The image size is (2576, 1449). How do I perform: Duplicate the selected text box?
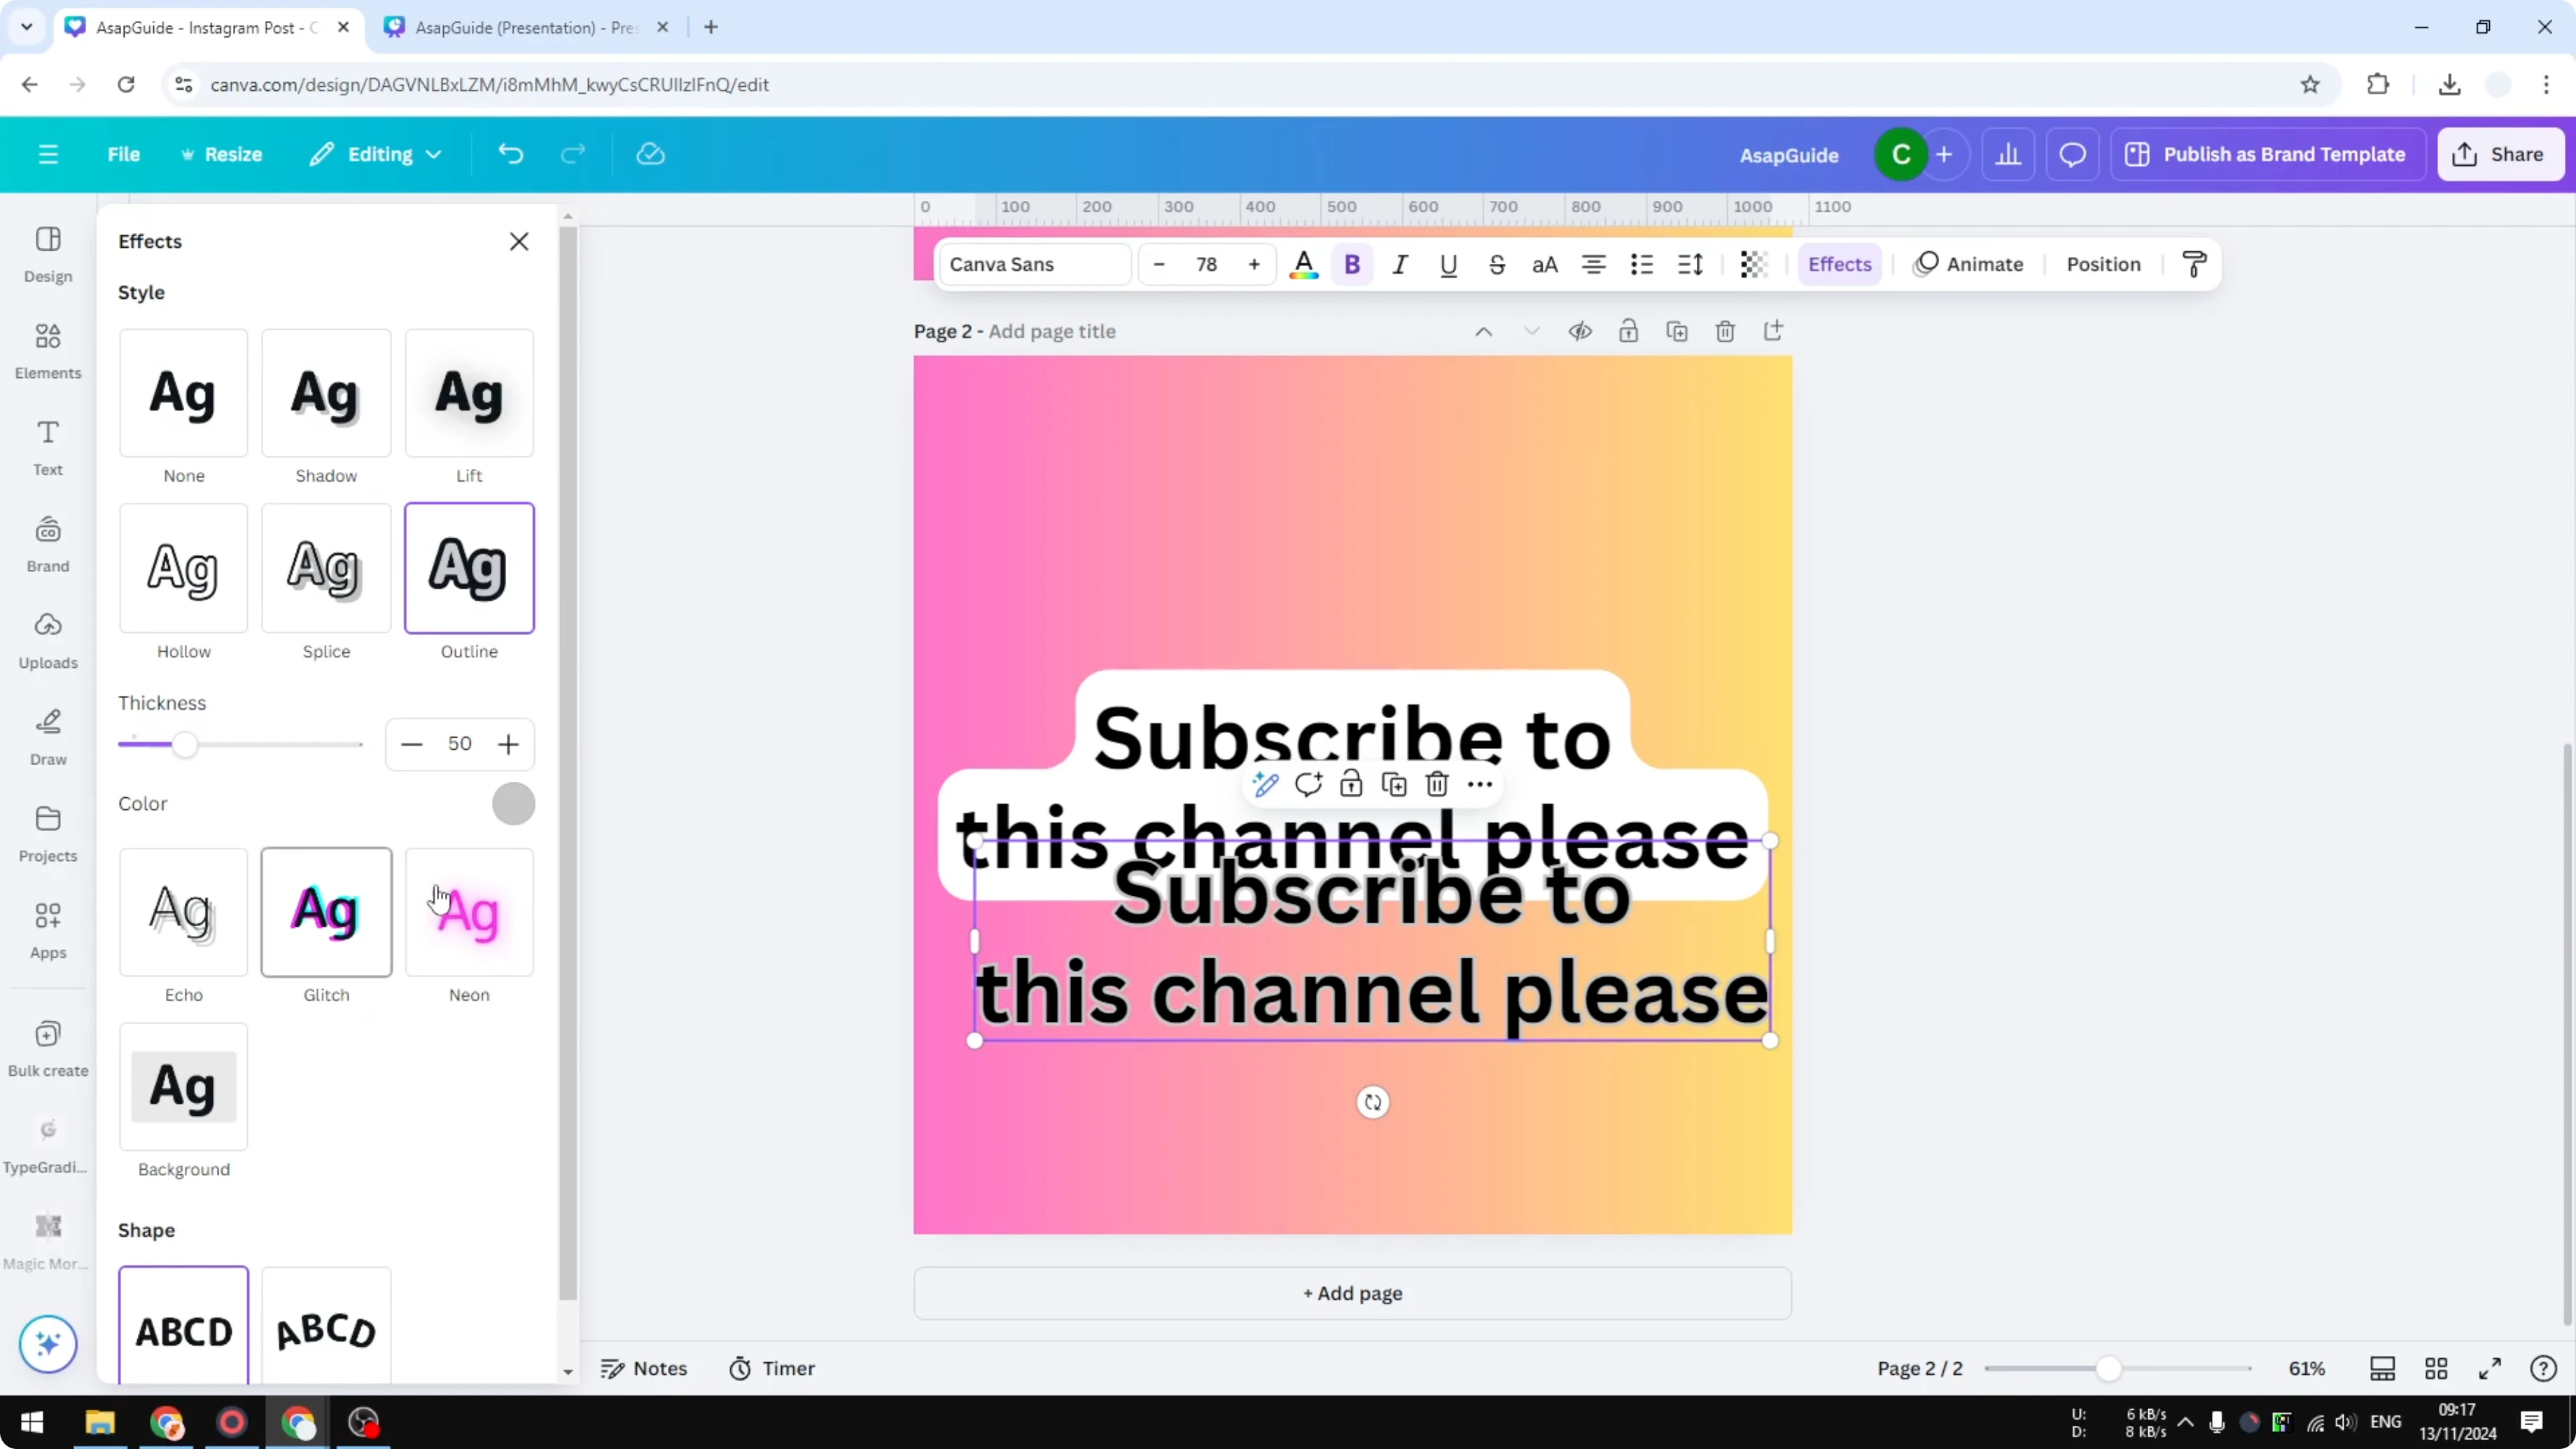coord(1394,784)
